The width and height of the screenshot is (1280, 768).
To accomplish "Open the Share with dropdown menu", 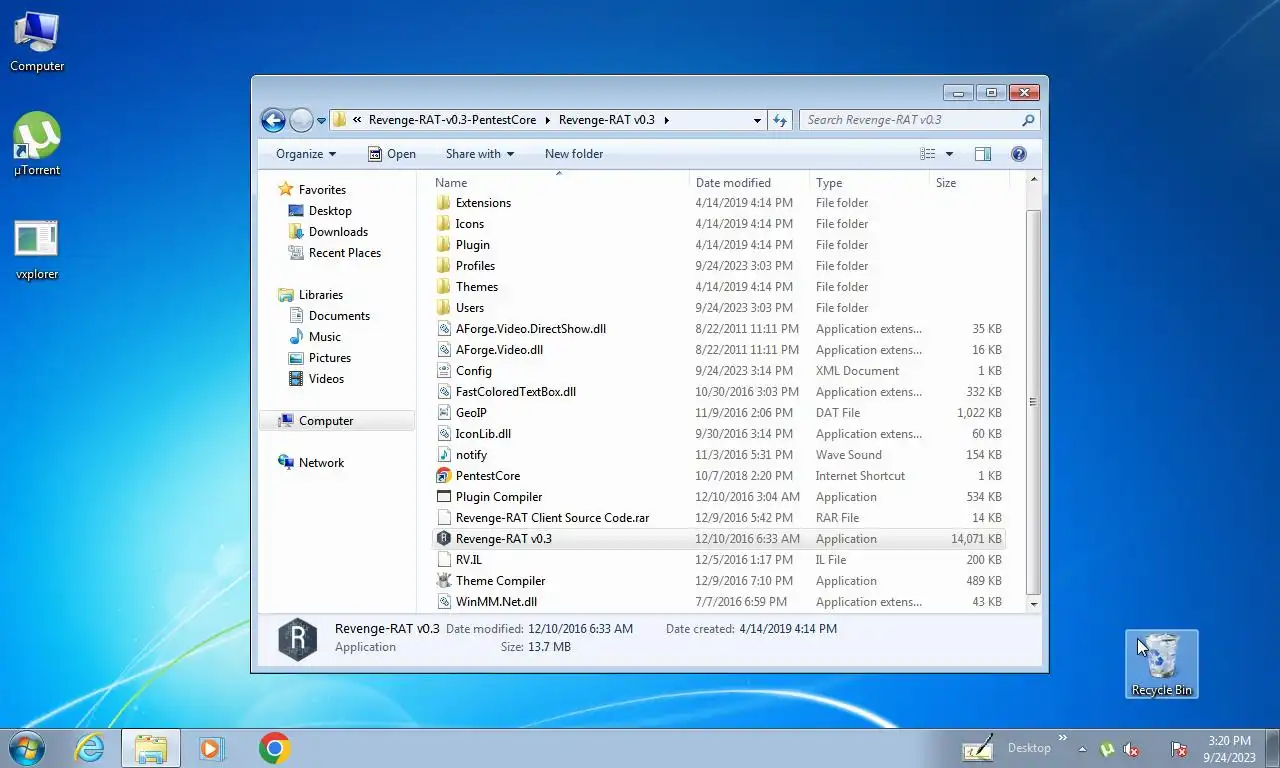I will (x=480, y=154).
